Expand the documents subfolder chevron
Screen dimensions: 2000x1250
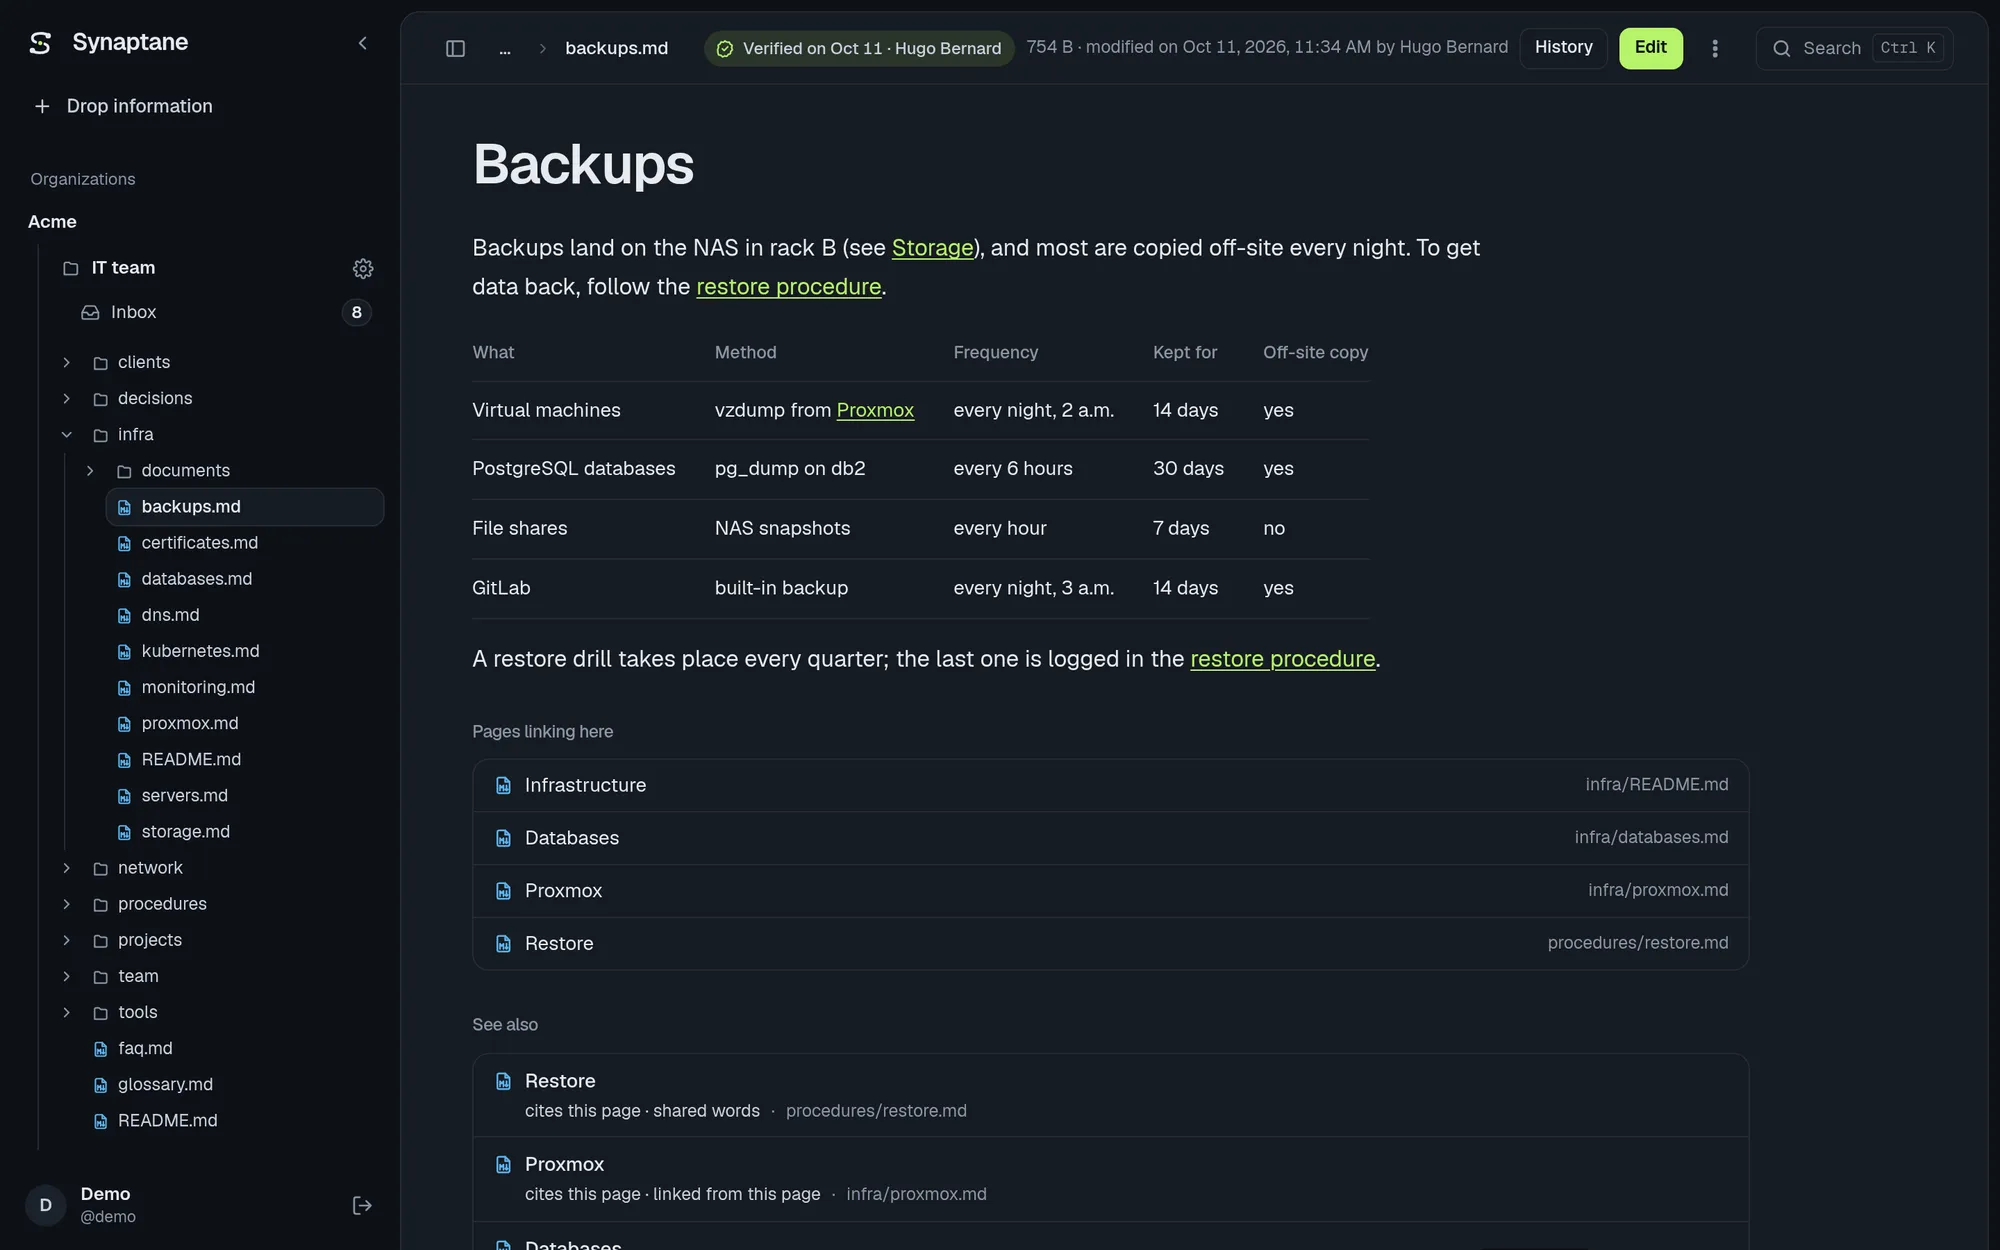[90, 470]
